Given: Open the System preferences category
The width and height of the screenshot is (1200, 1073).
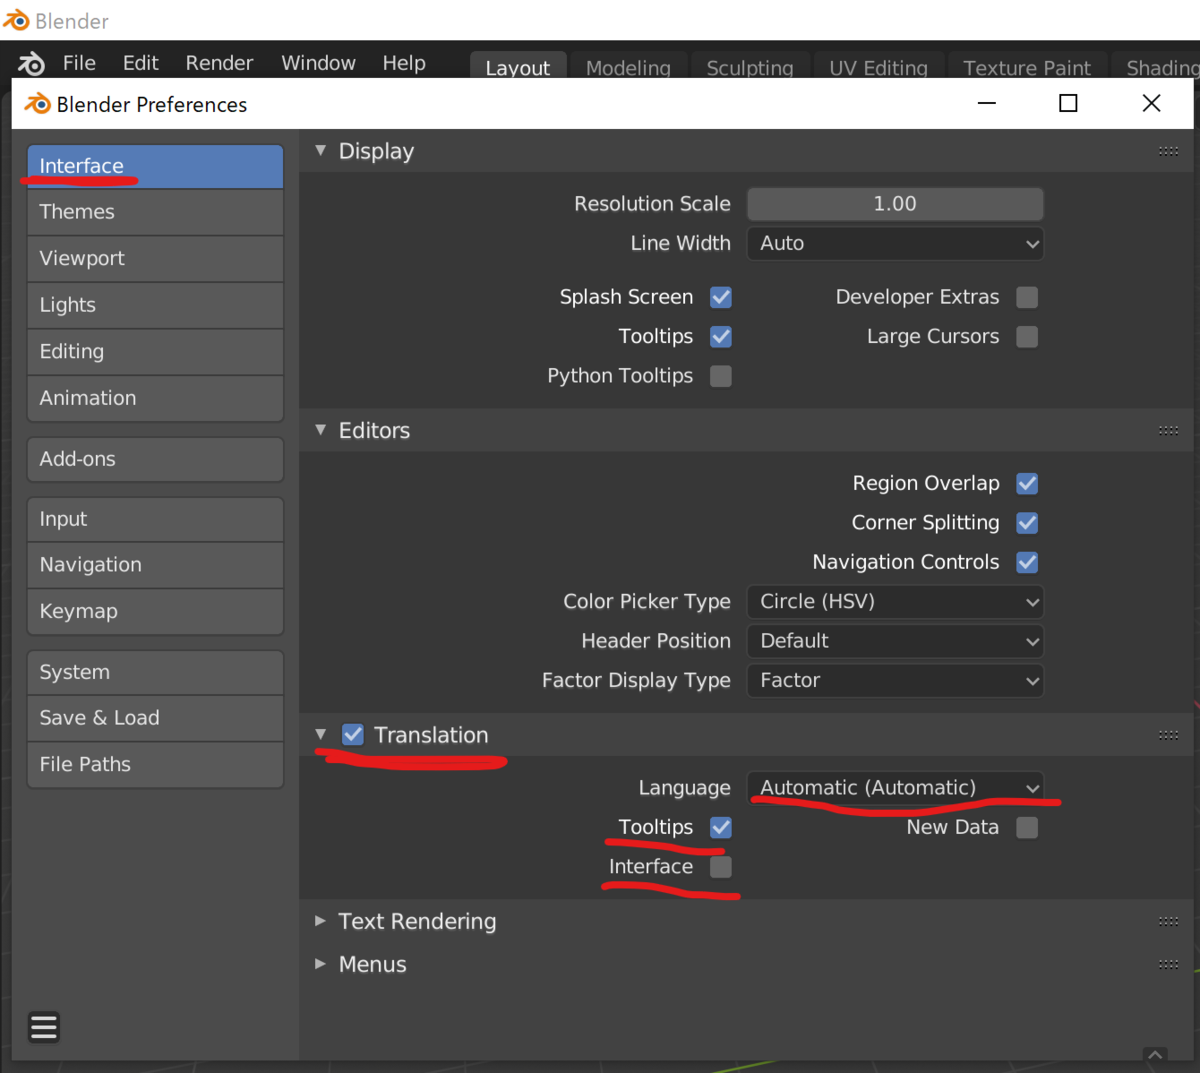Looking at the screenshot, I should [x=155, y=672].
